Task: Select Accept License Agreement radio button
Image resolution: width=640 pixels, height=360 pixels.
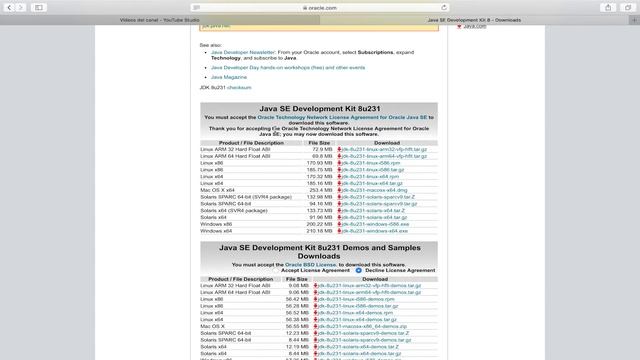Action: [x=276, y=270]
